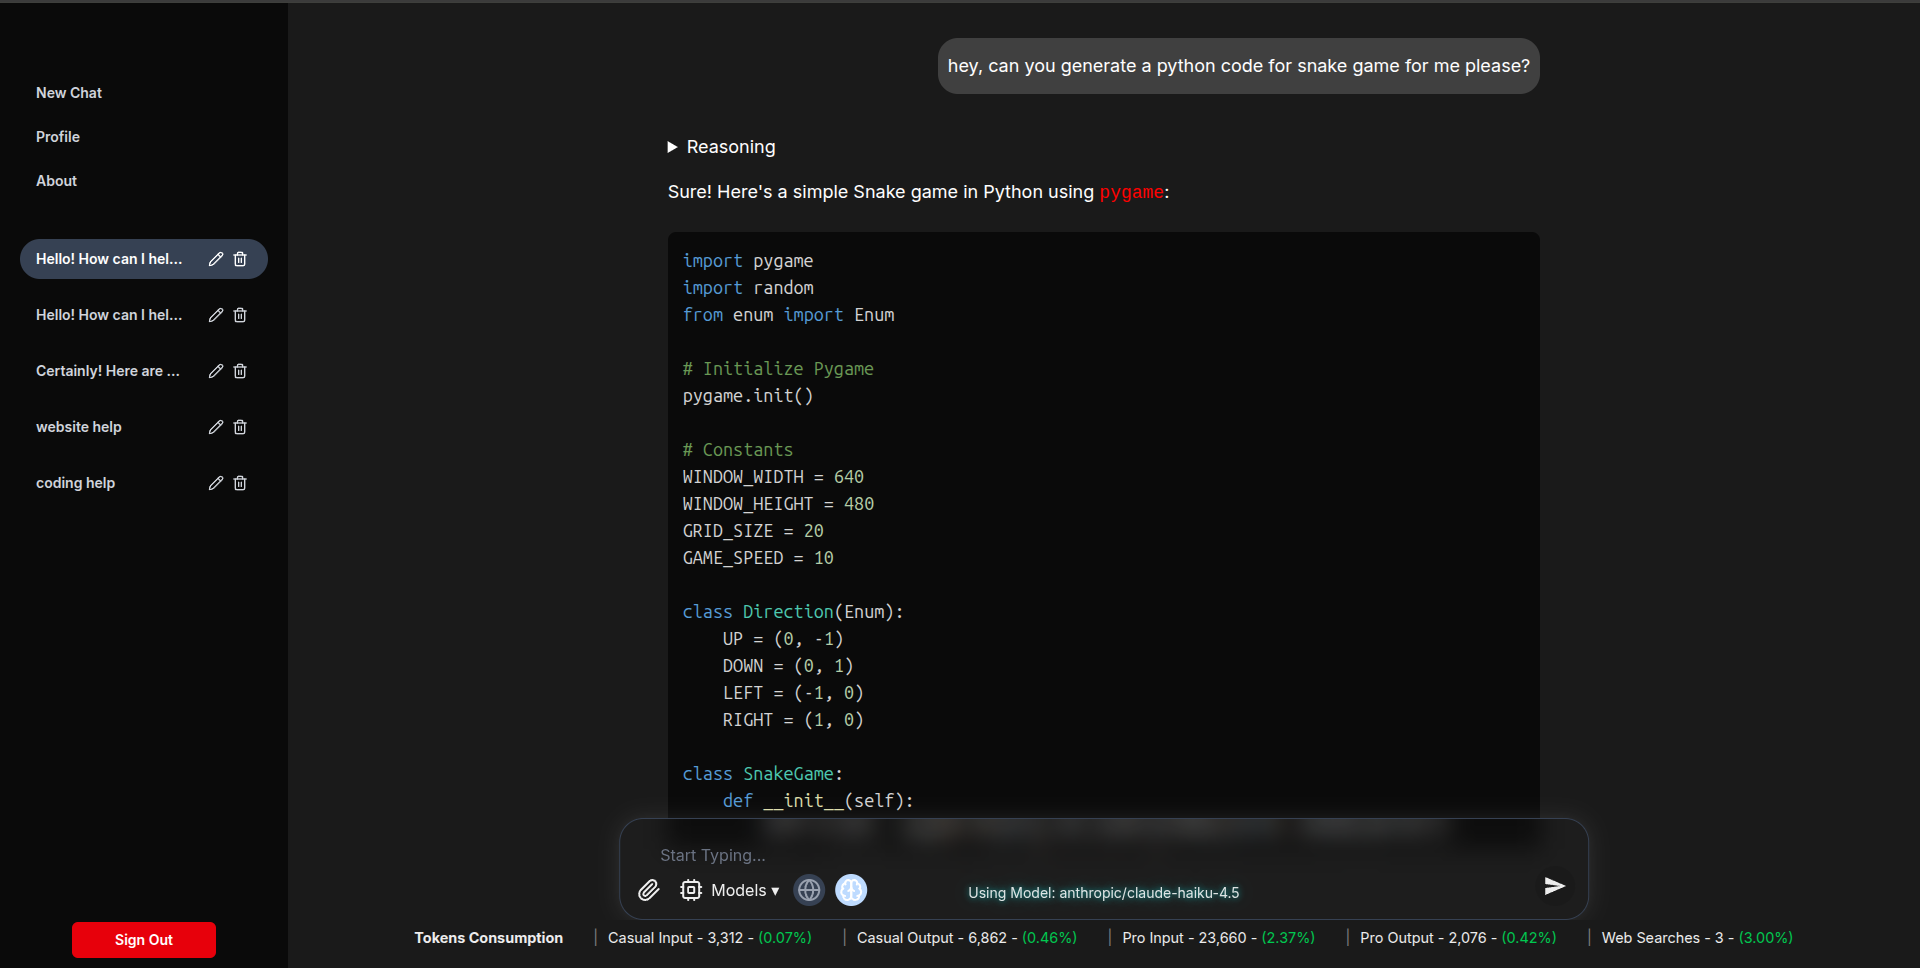
Task: Open the 'website help' chat
Action: pyautogui.click(x=79, y=427)
